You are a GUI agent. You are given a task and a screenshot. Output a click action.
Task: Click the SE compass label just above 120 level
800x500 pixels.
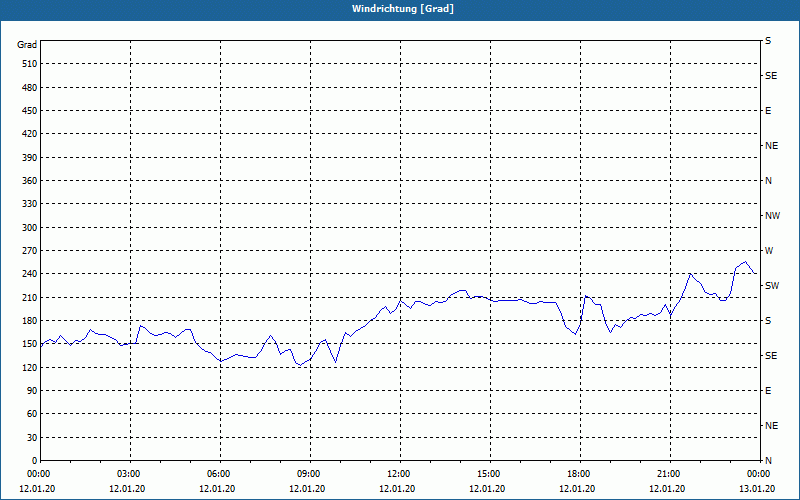click(x=771, y=356)
